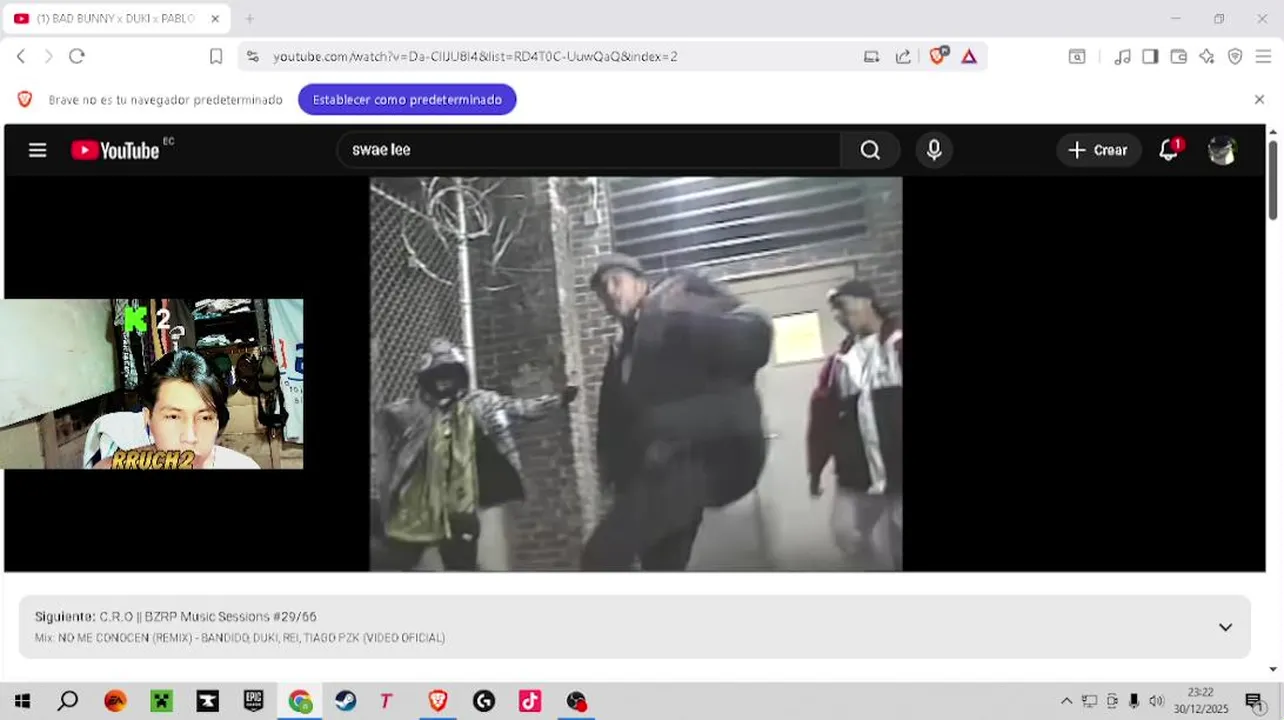
Task: Open the tab search icon in toolbar
Action: [x=1077, y=57]
